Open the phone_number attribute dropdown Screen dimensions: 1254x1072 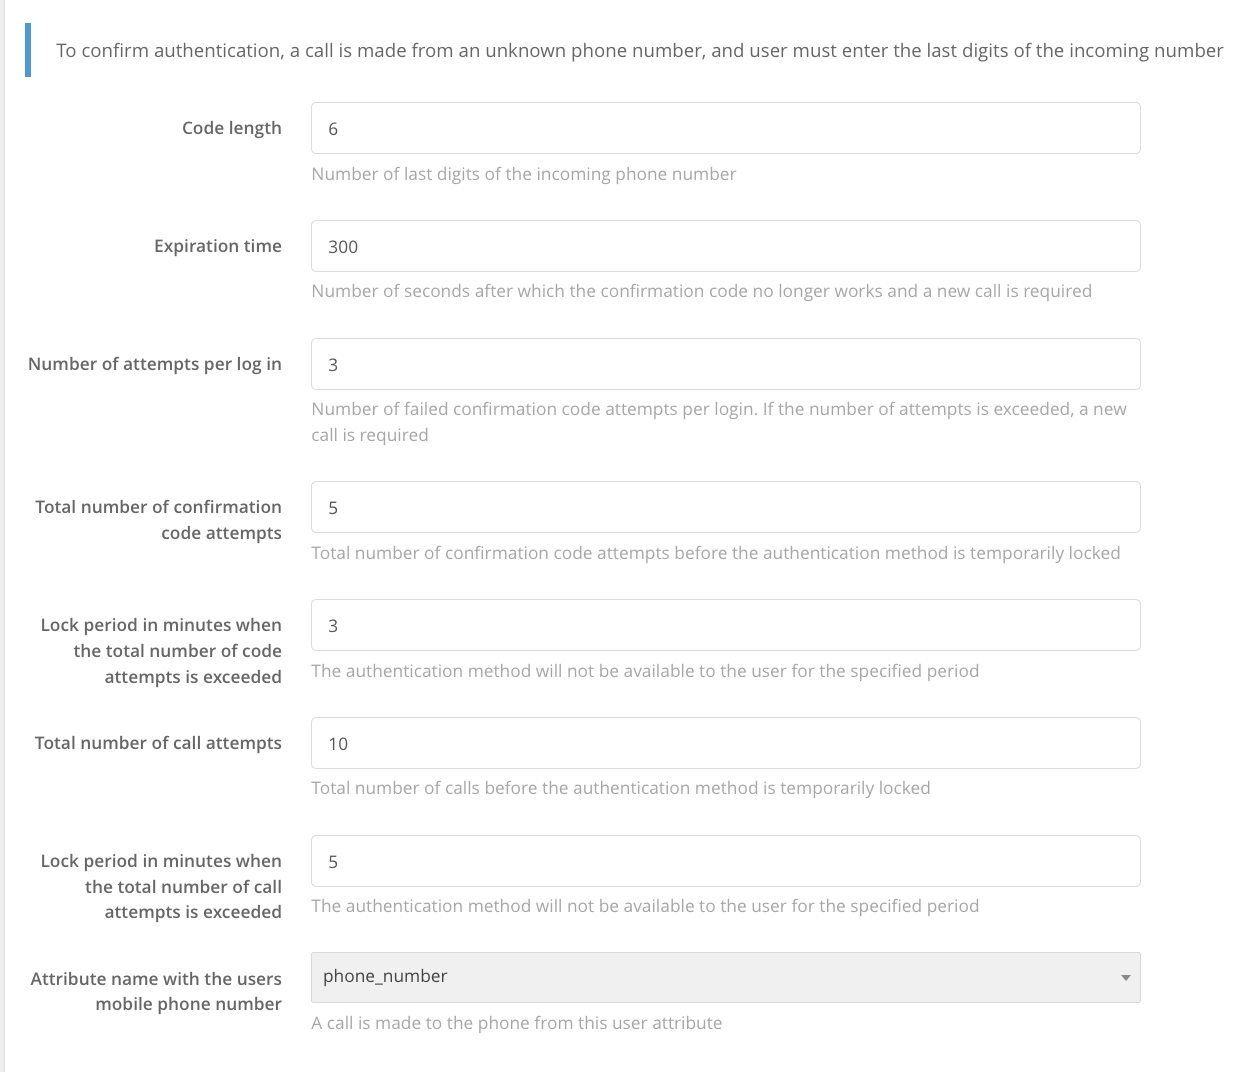(725, 977)
